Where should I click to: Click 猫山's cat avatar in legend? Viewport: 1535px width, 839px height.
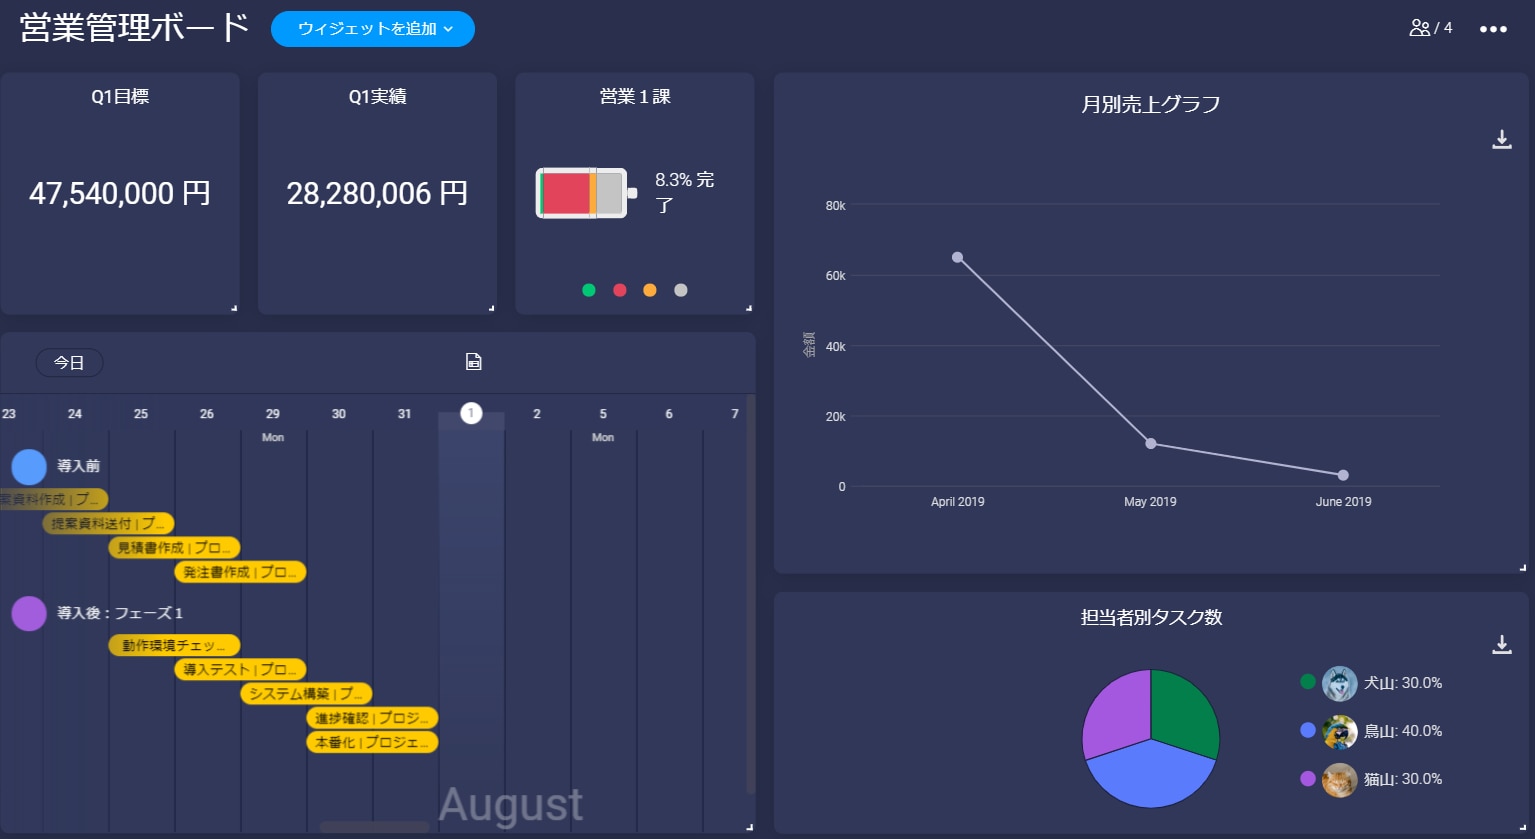click(x=1340, y=779)
